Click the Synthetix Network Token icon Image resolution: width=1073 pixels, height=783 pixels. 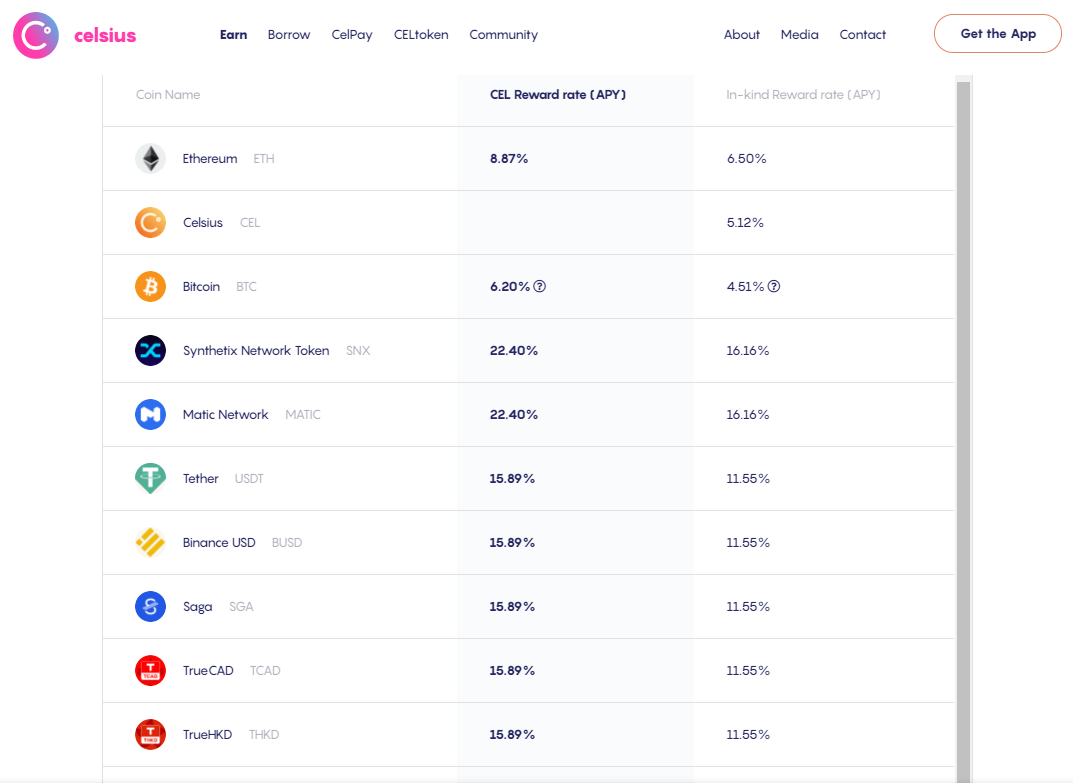click(151, 350)
